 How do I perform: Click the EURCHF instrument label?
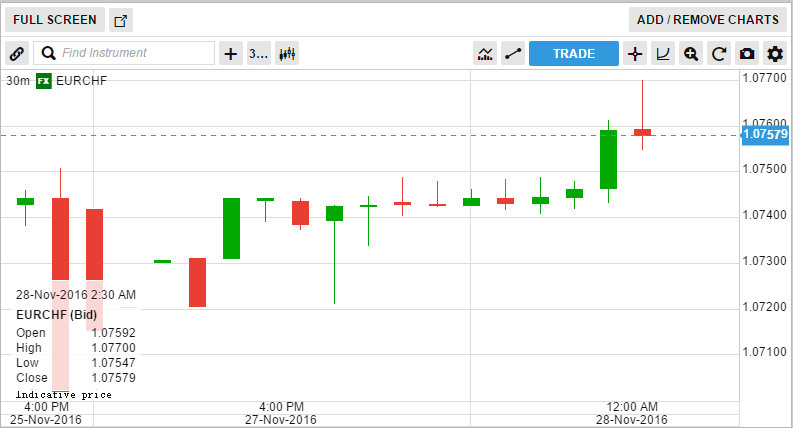[x=81, y=81]
